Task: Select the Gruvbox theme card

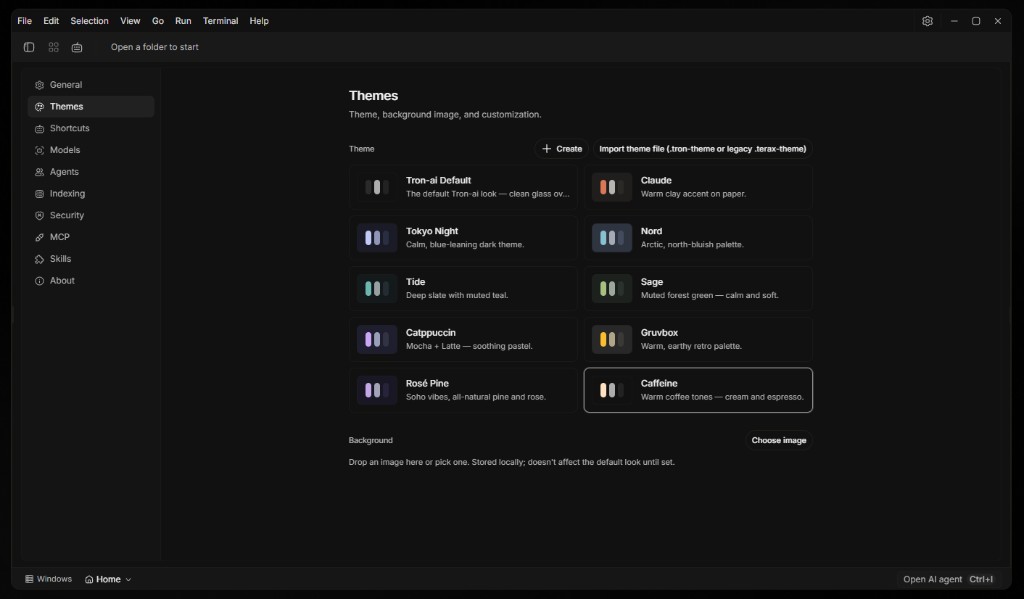Action: tap(698, 339)
